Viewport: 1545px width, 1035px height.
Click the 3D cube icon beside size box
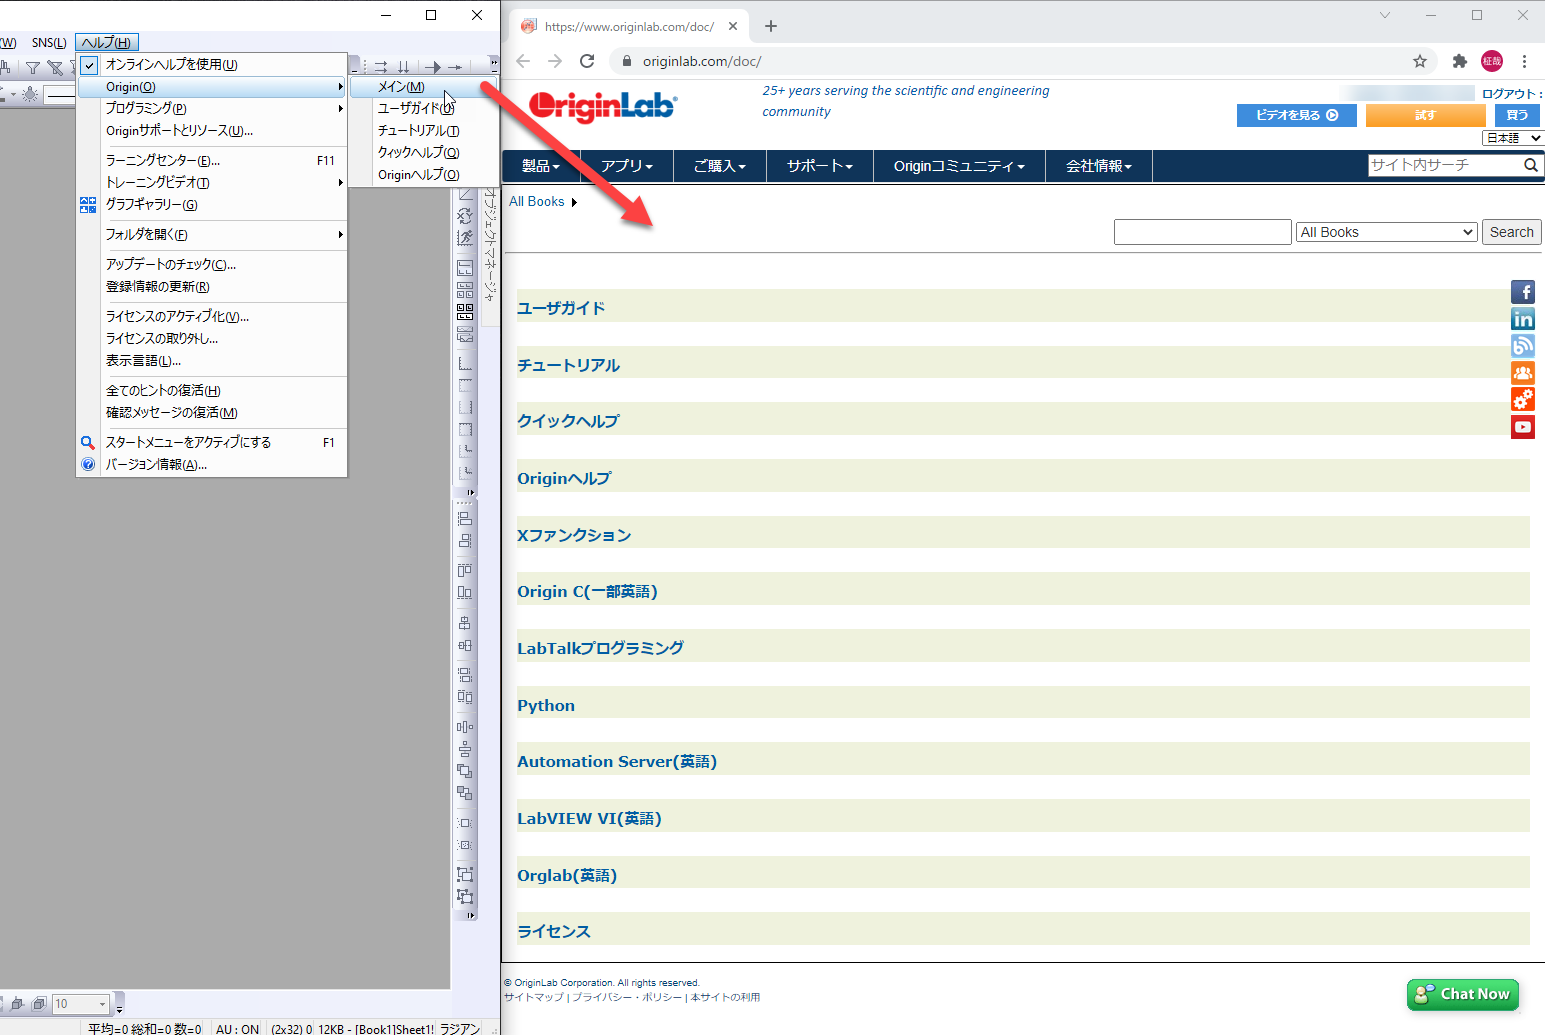(x=39, y=1004)
